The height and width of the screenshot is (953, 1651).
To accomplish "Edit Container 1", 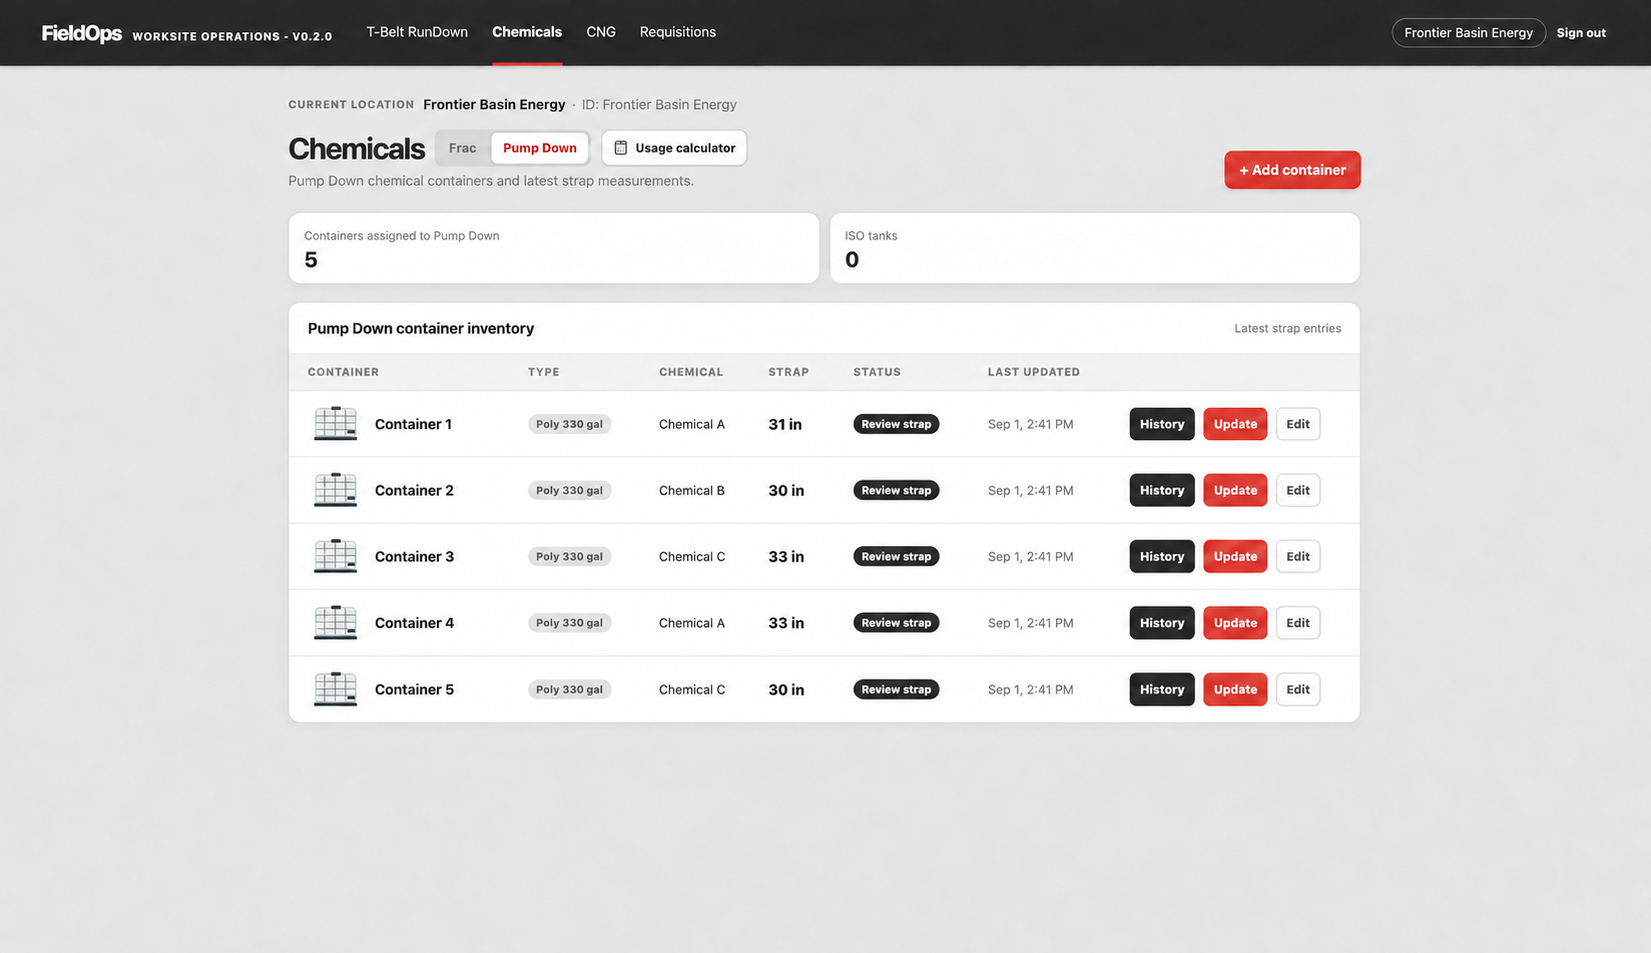I will (x=1298, y=424).
